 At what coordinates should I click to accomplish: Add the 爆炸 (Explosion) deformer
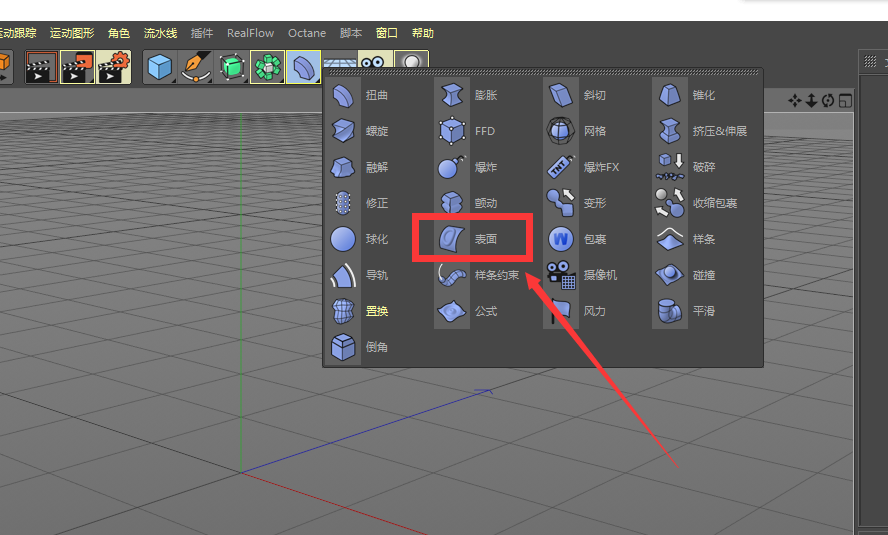pyautogui.click(x=468, y=167)
